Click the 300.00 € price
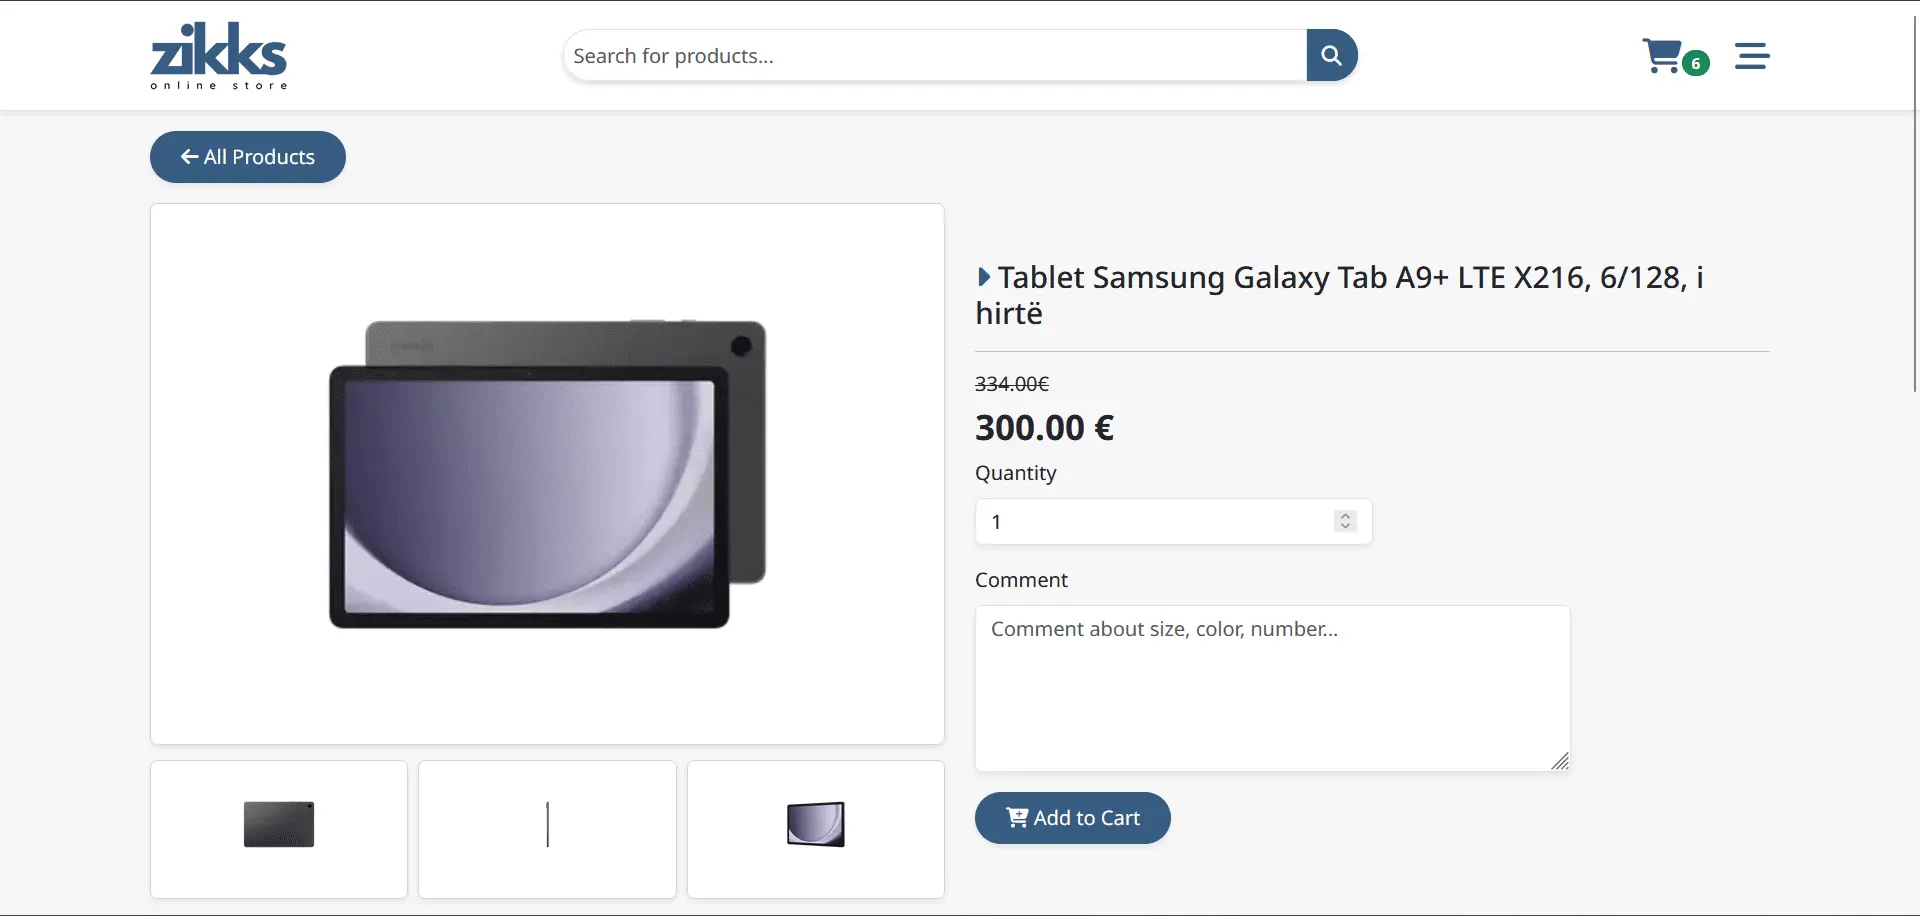Screen dimensions: 1920x916 (1044, 428)
